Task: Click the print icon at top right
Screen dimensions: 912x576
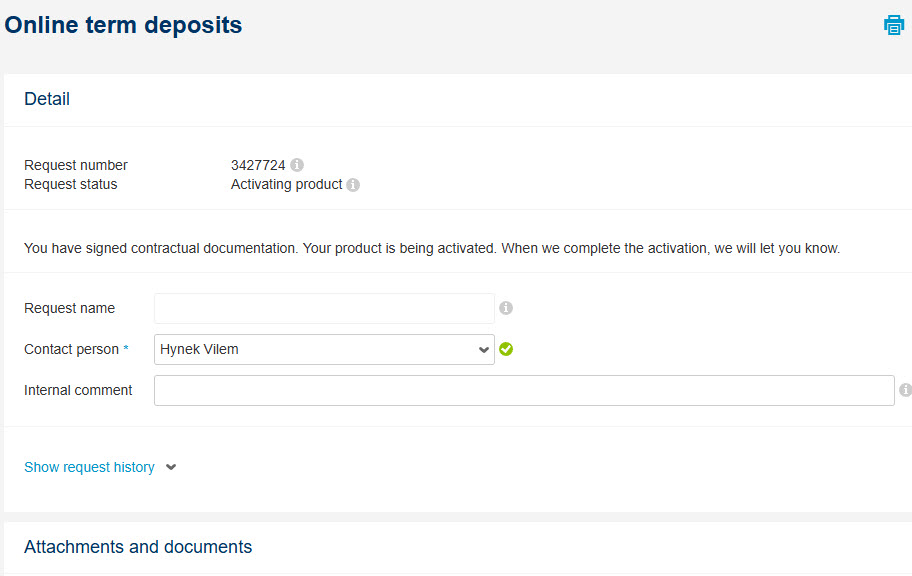Action: [893, 25]
